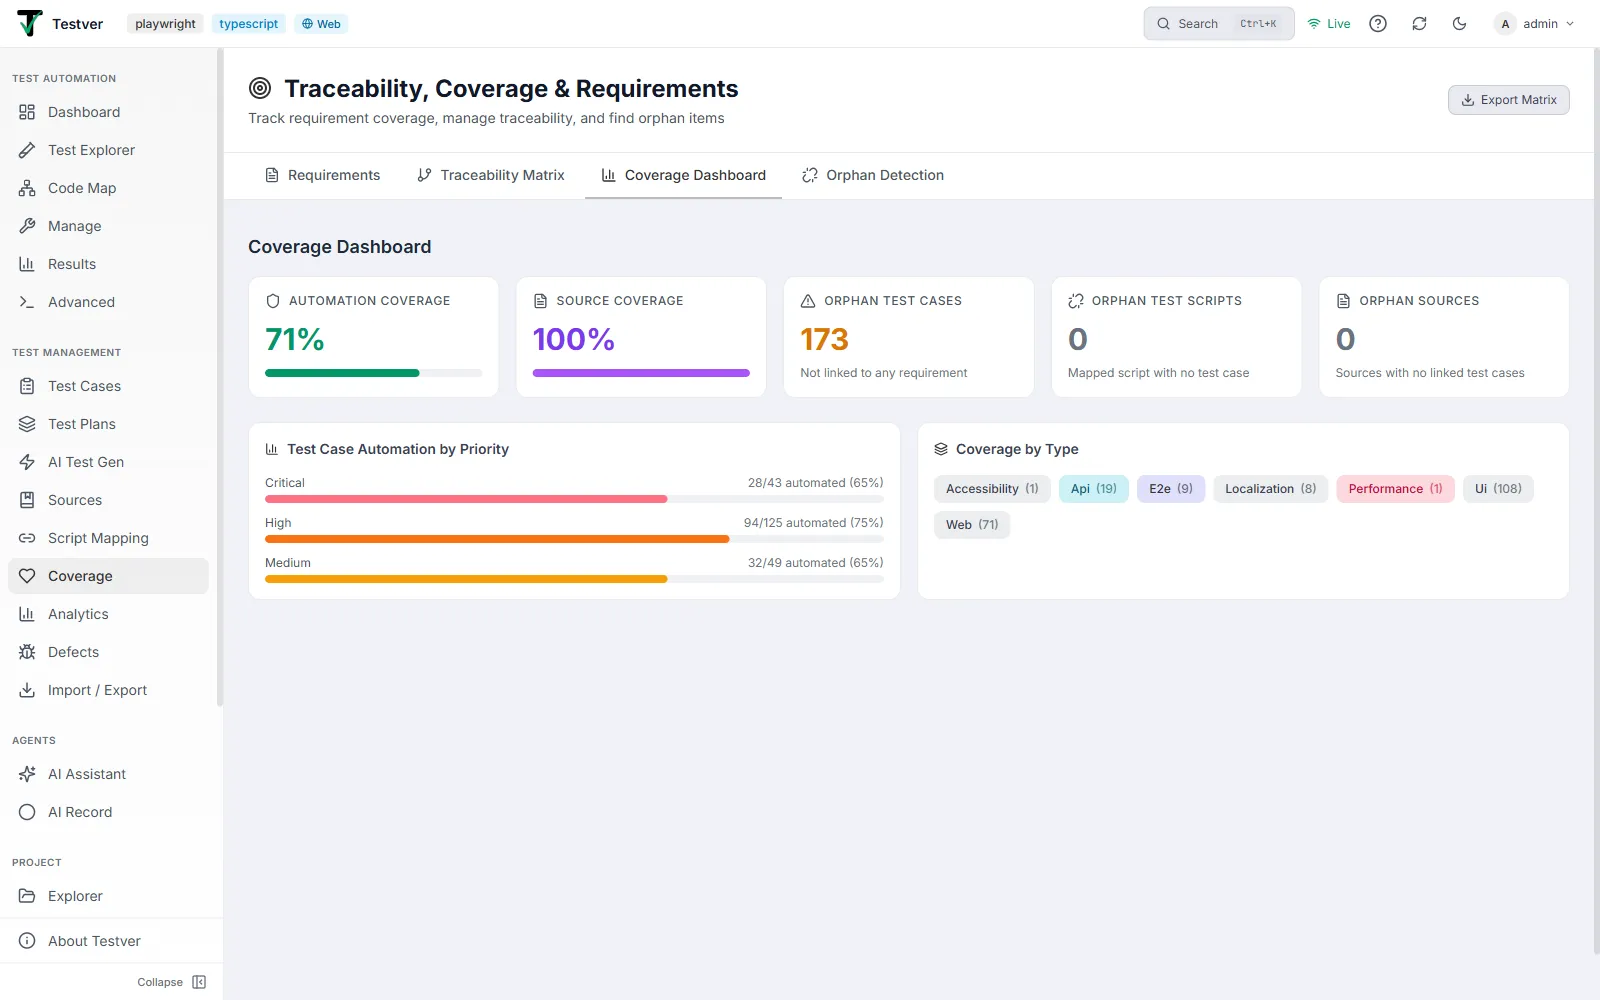This screenshot has height=1000, width=1600.
Task: Click the Advanced terminal icon
Action: (27, 302)
